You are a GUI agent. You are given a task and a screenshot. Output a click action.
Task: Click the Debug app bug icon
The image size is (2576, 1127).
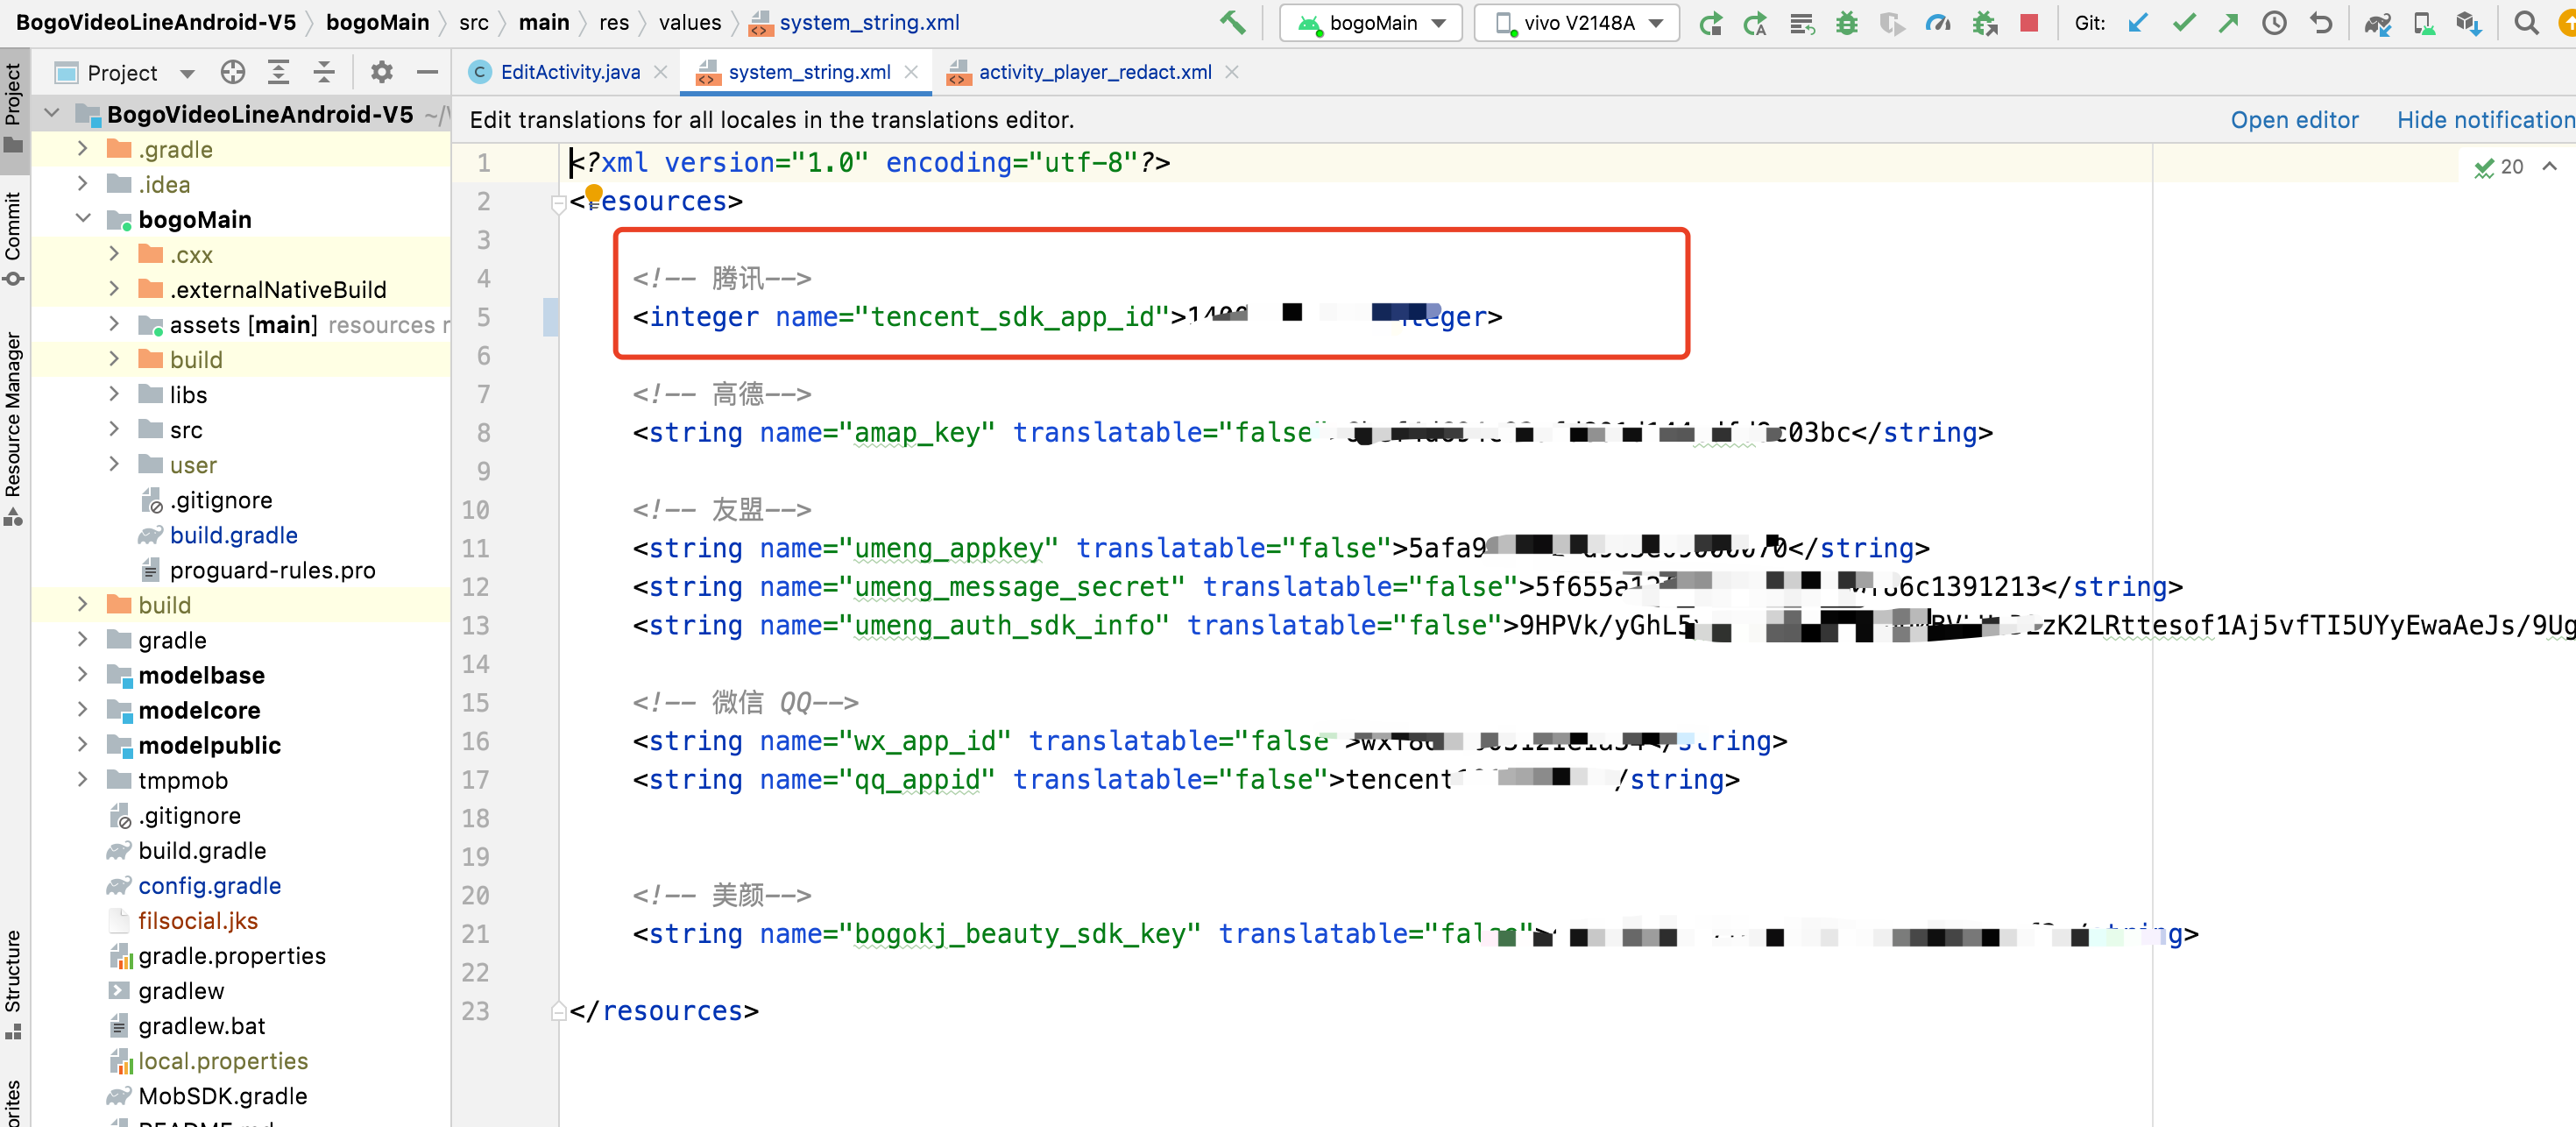1846,22
